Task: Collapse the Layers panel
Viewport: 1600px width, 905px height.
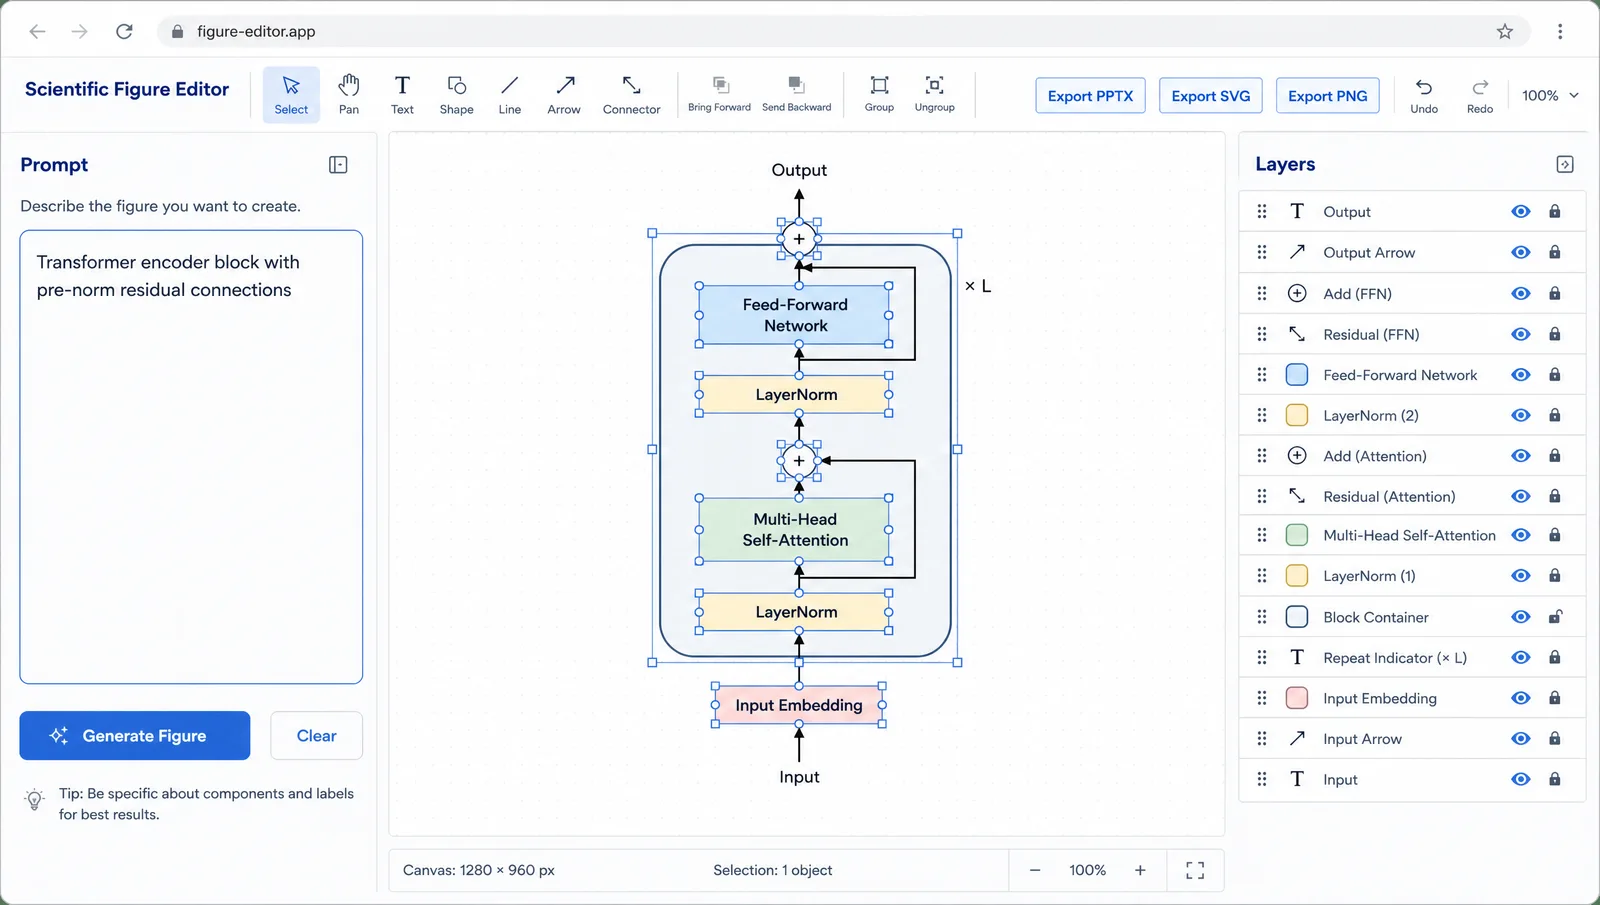Action: tap(1565, 165)
